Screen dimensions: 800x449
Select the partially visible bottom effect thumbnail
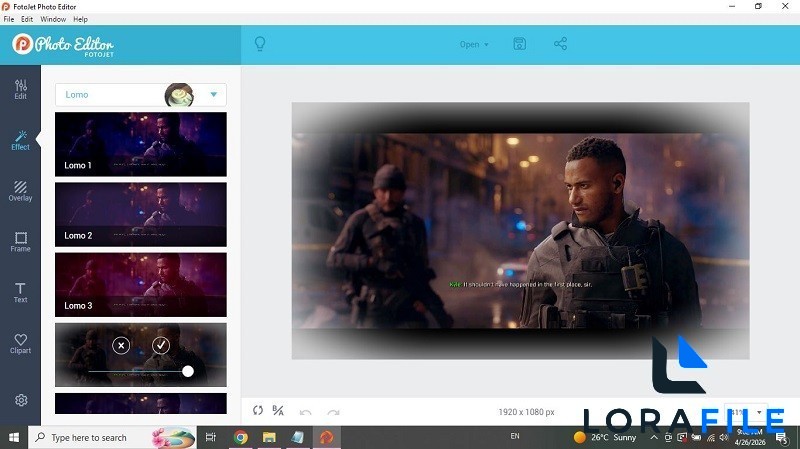[x=141, y=403]
